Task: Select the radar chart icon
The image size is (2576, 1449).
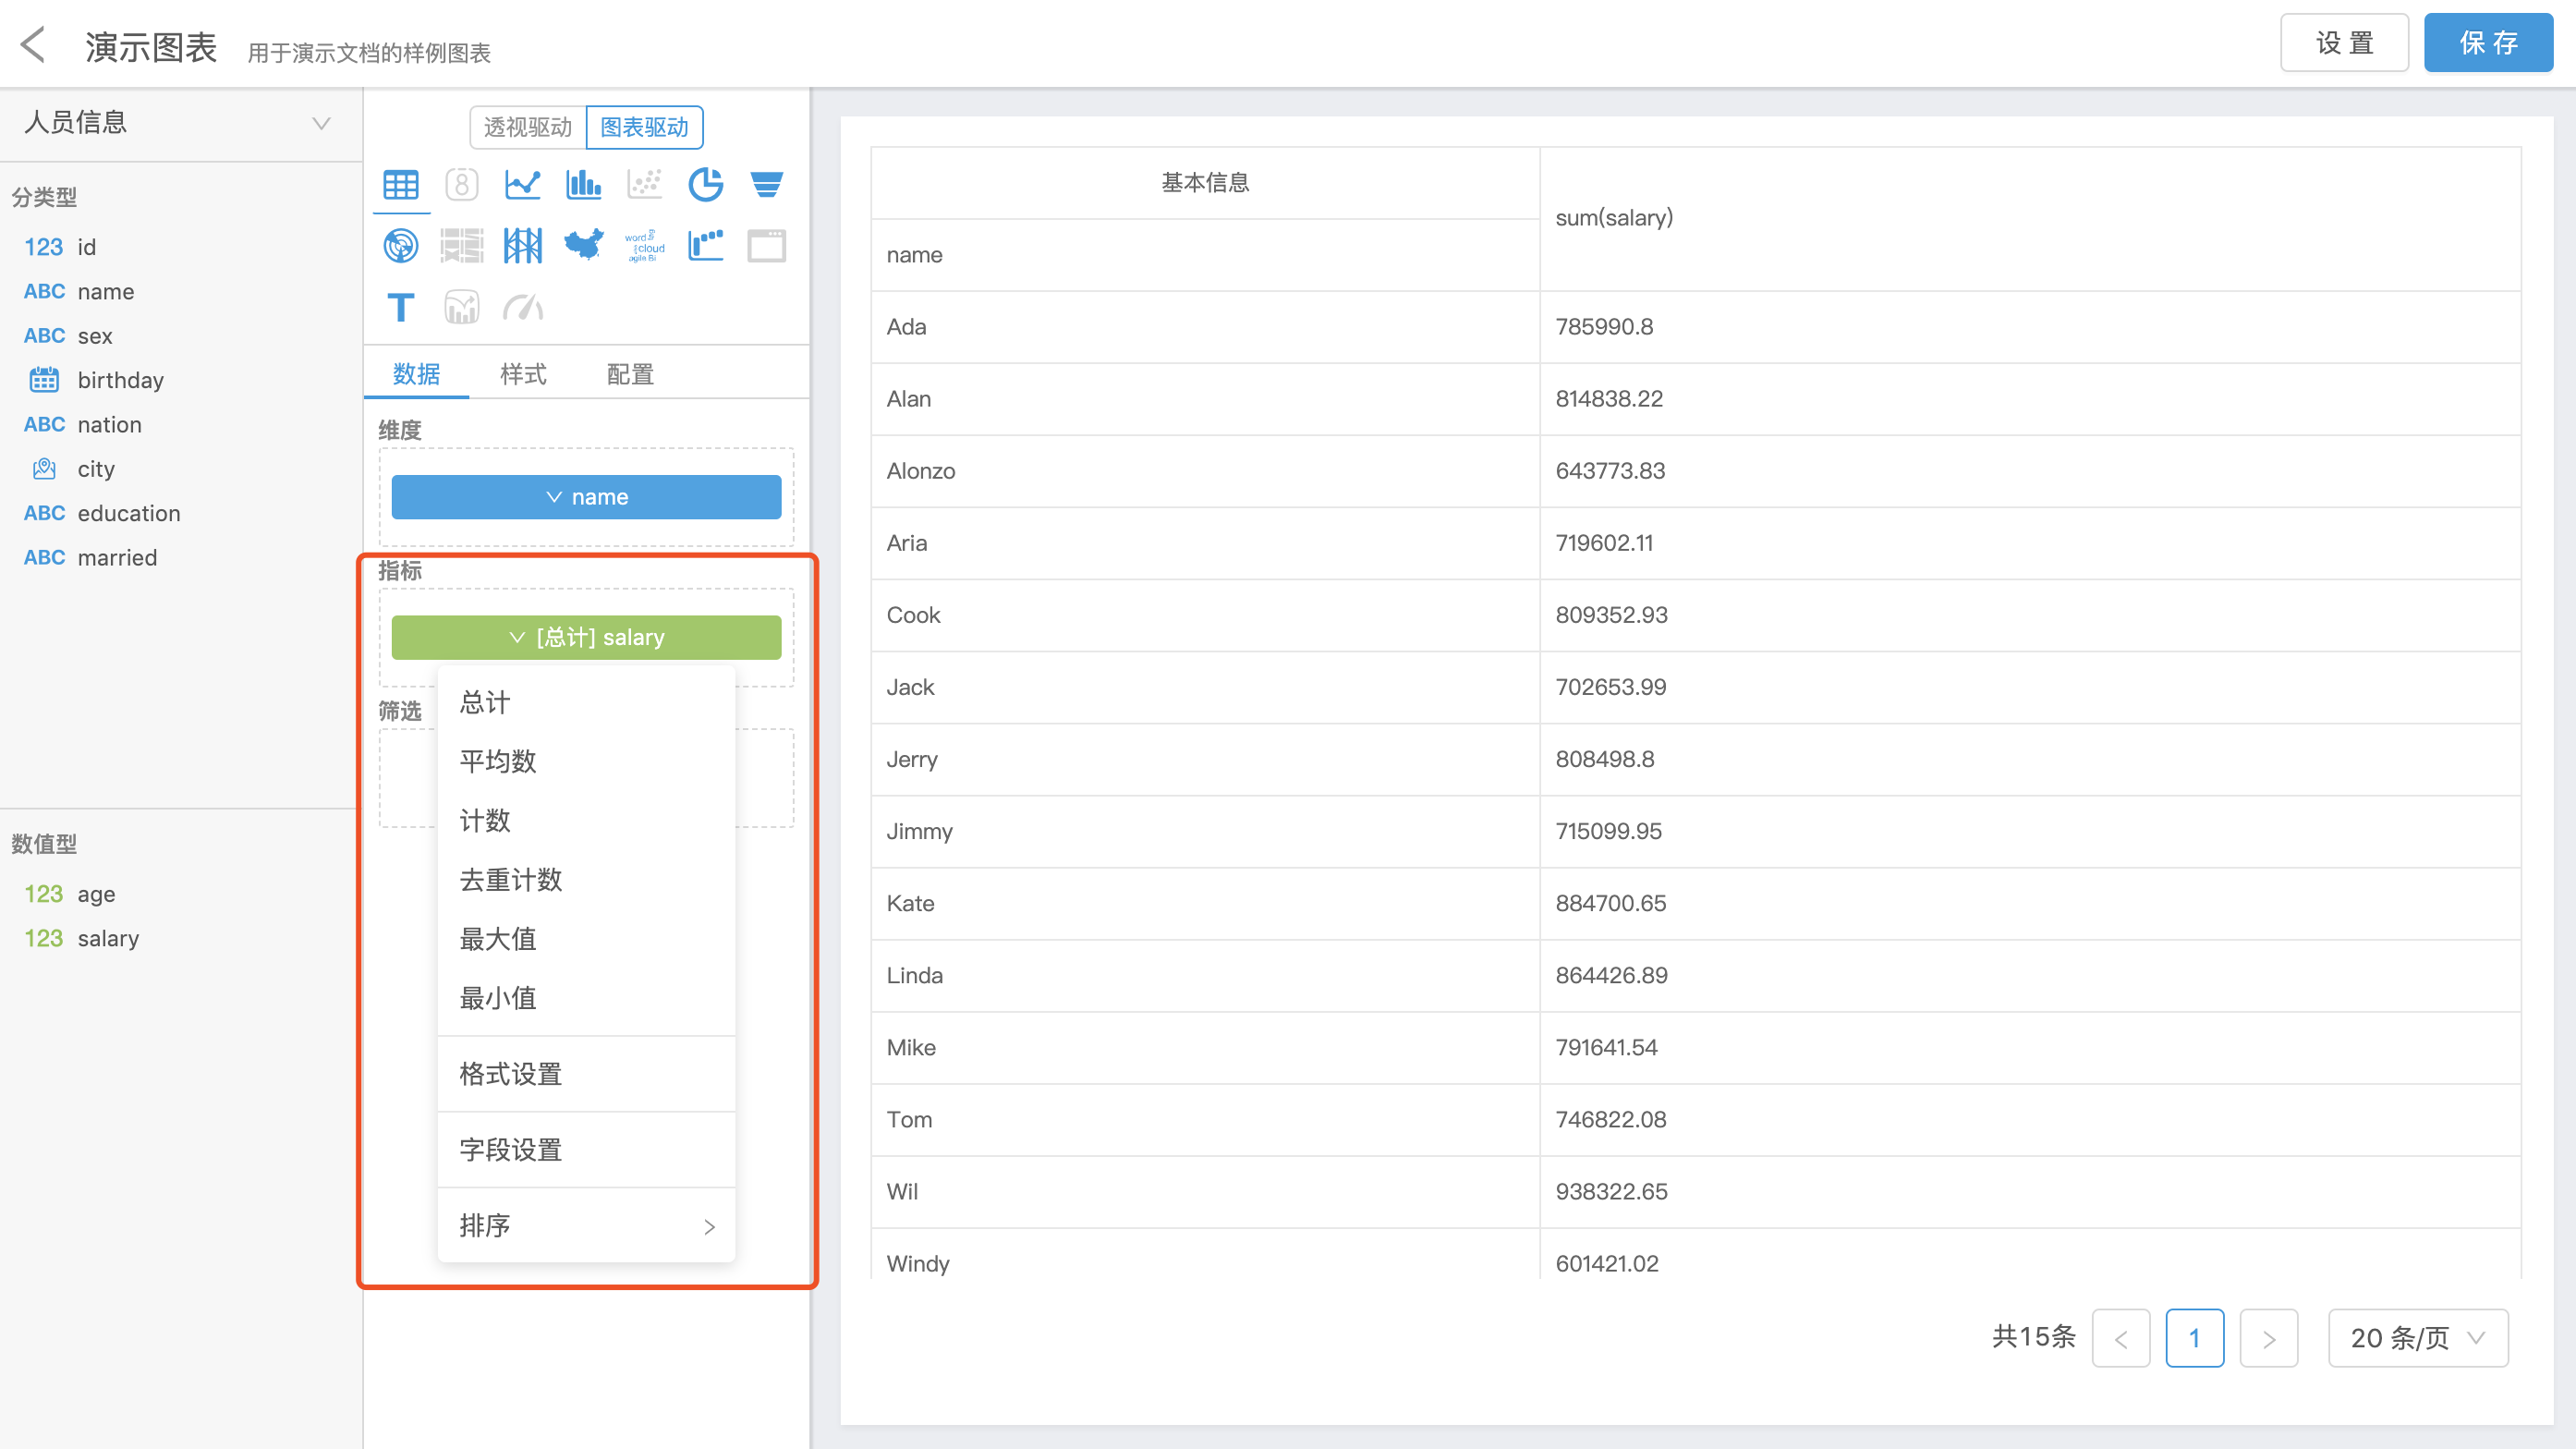Action: pos(400,245)
